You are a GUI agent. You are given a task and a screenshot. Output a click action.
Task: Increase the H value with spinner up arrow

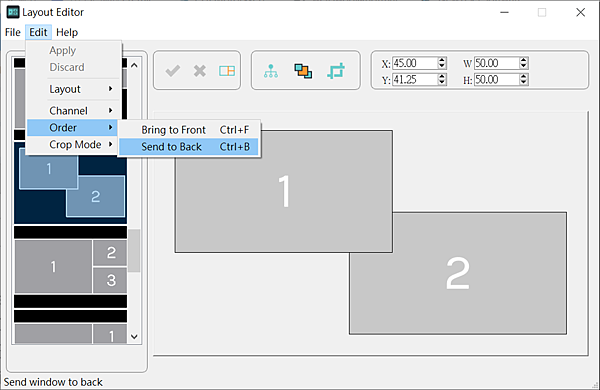click(x=524, y=77)
